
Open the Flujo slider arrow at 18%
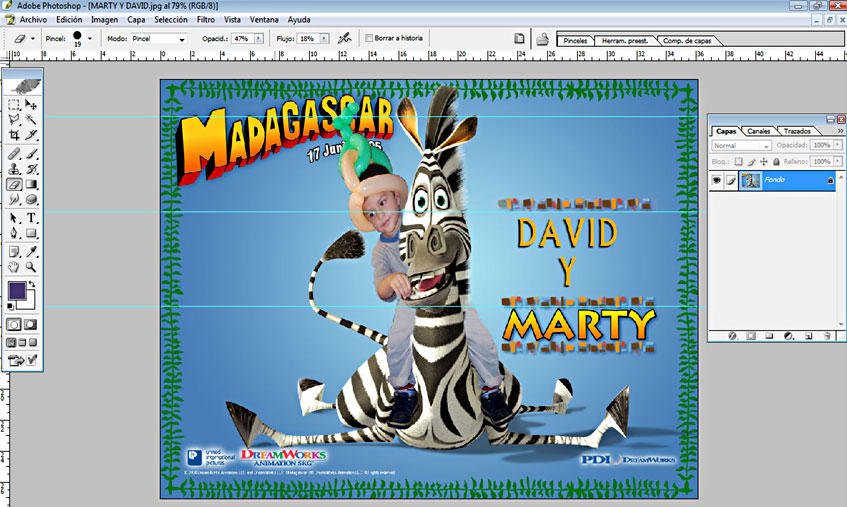325,38
